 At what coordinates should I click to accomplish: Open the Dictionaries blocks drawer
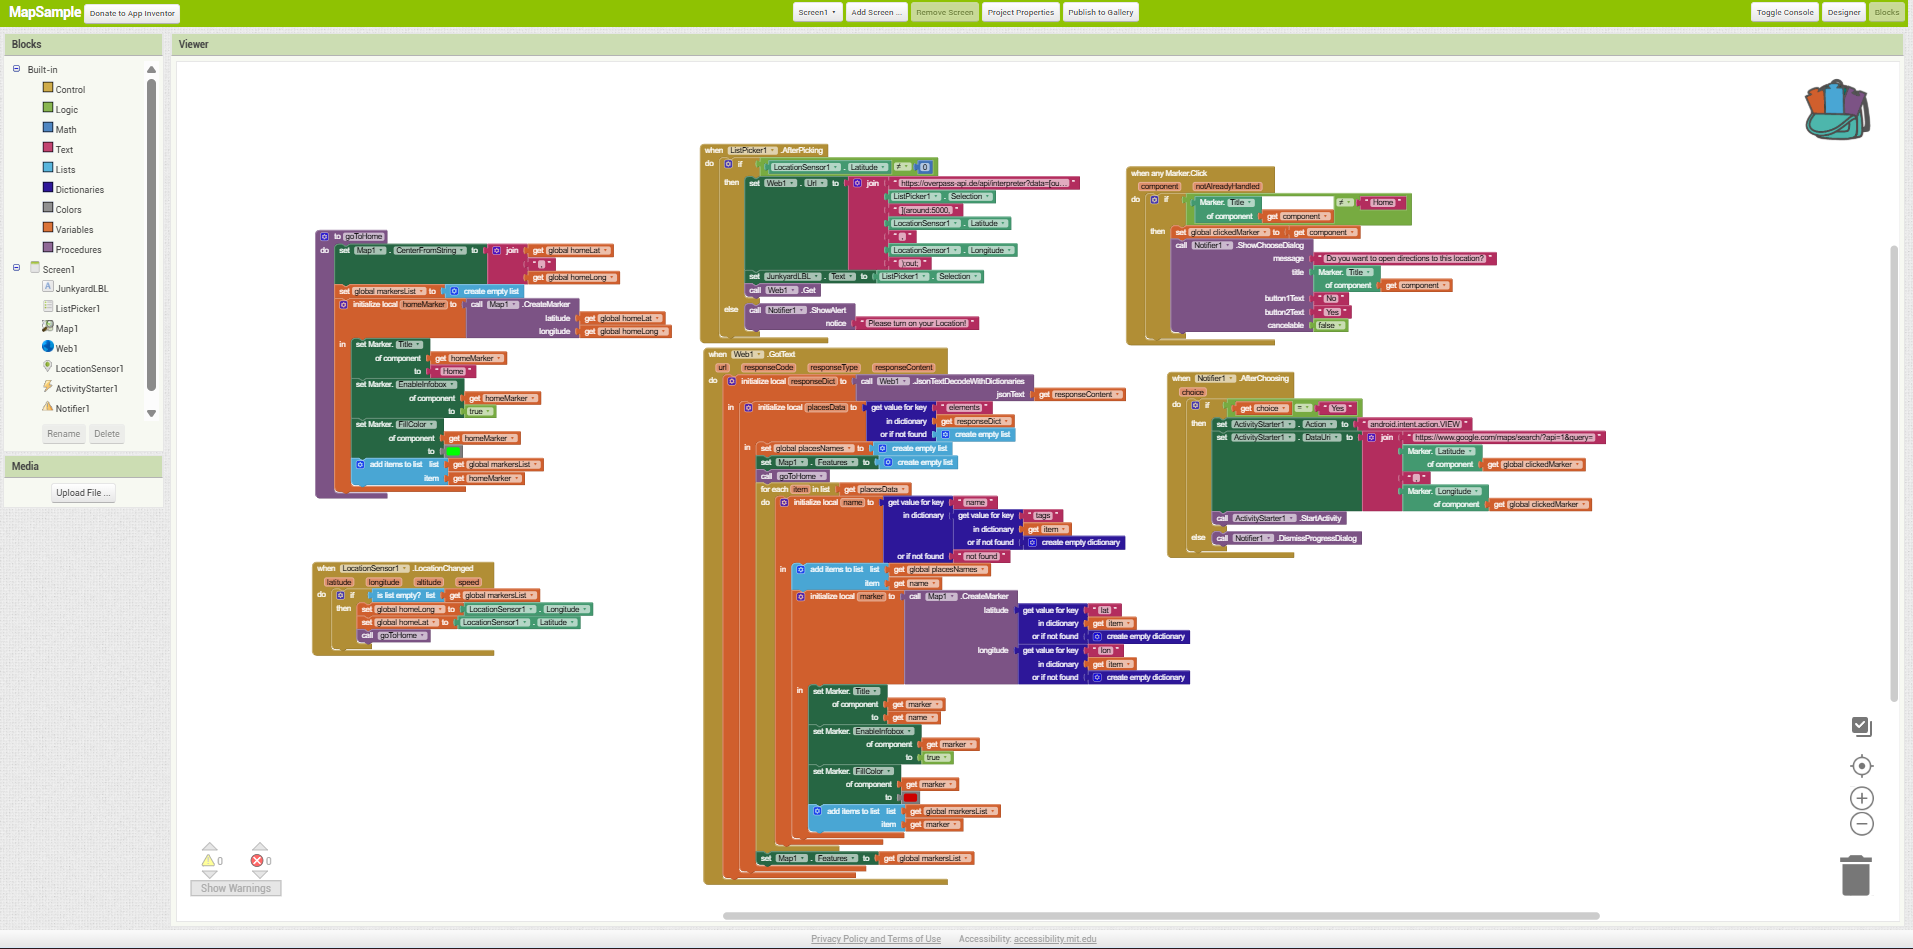tap(79, 190)
